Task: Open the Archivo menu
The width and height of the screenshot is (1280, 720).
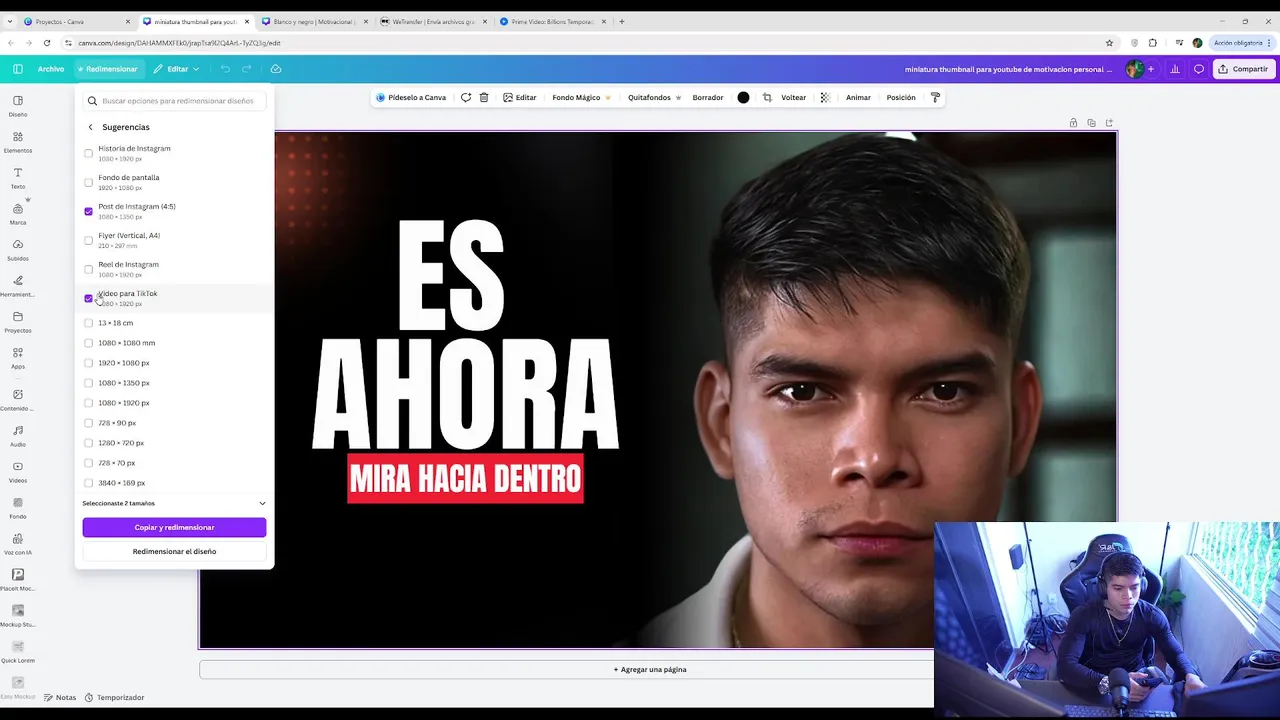Action: click(x=51, y=69)
